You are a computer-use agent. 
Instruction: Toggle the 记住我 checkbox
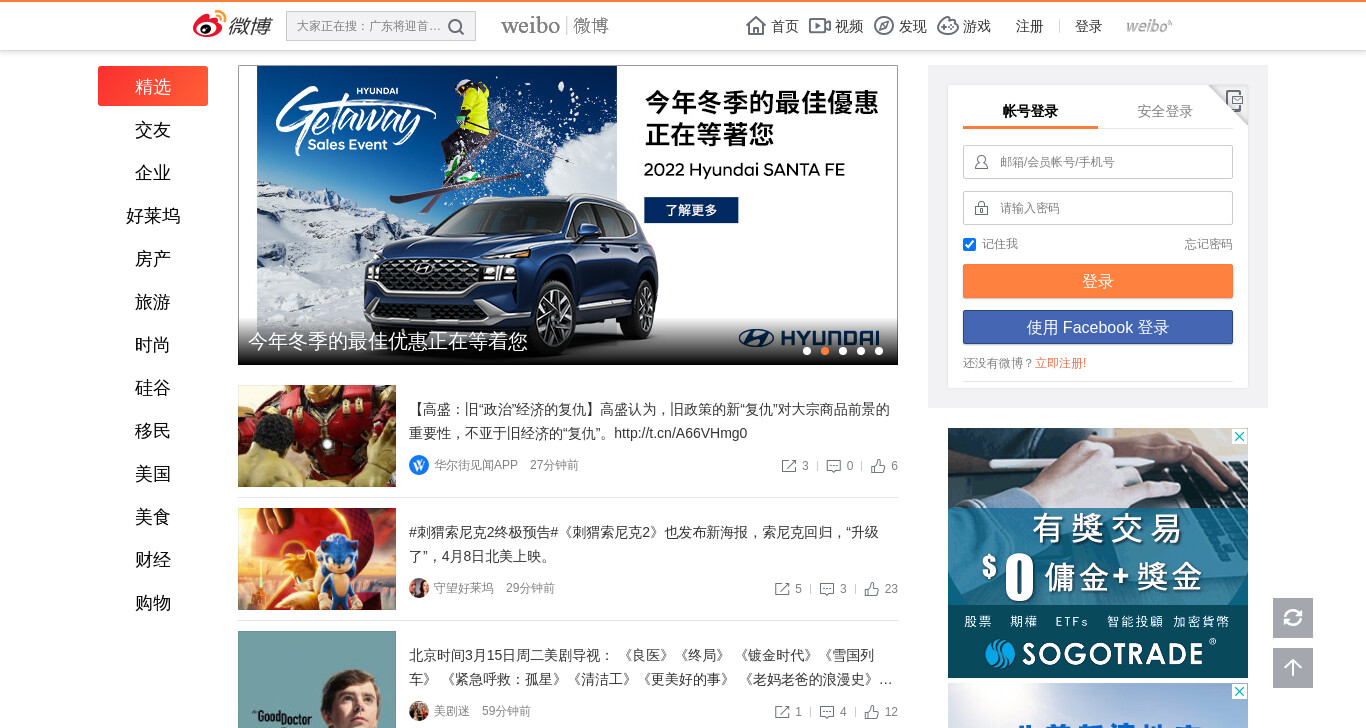(x=969, y=244)
